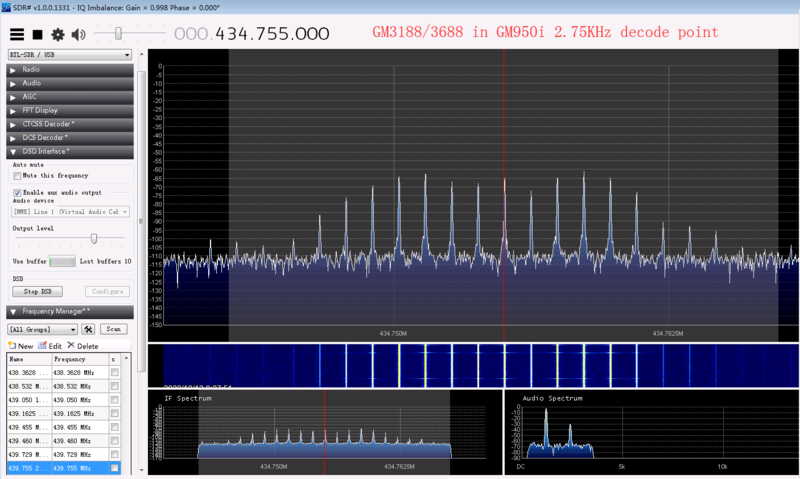Click the Frequency column header
800x479 pixels.
coord(80,359)
